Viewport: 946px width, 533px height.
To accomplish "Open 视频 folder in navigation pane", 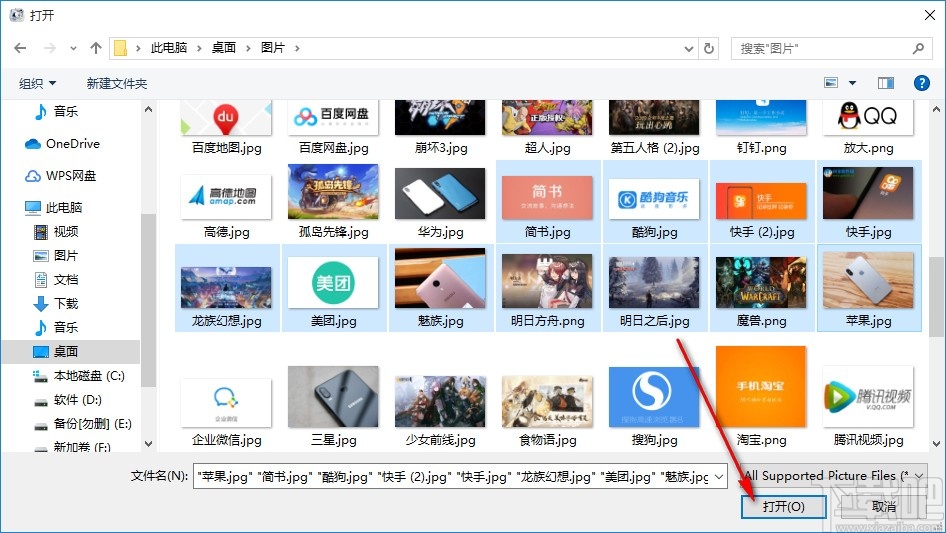I will tap(56, 231).
